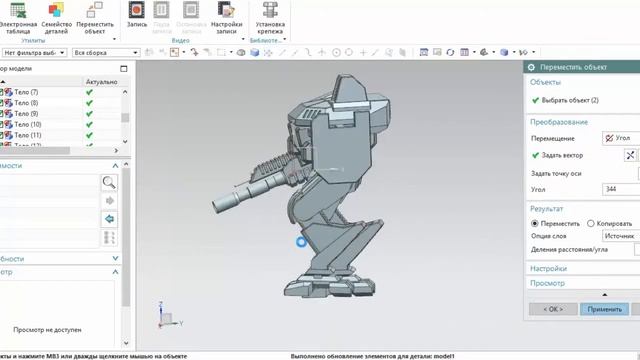Collapse the left panel section ending in «имости»
This screenshot has height=360, width=640.
tap(115, 166)
